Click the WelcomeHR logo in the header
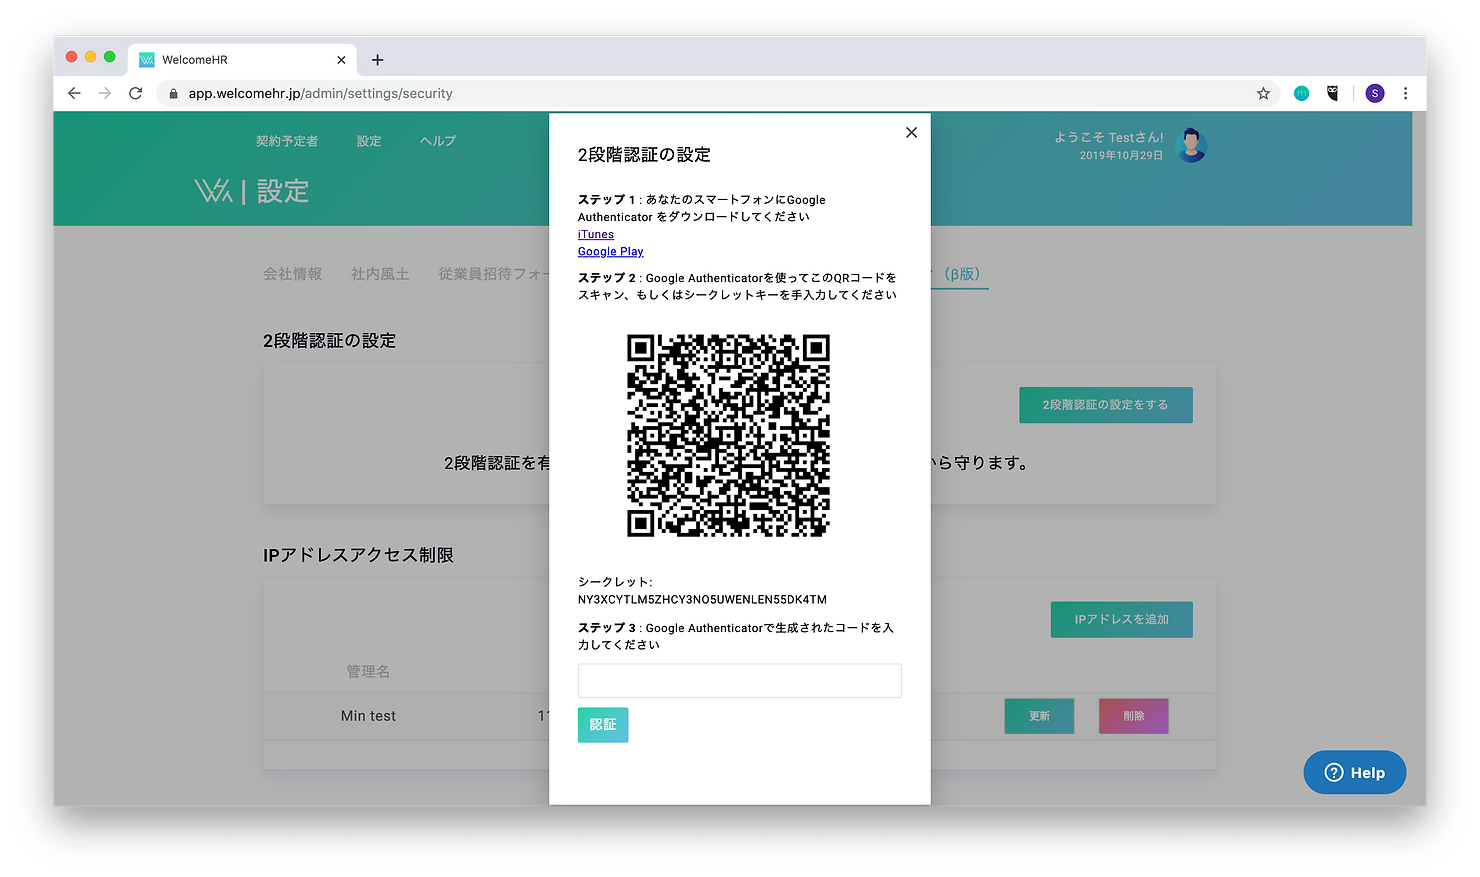 point(213,191)
